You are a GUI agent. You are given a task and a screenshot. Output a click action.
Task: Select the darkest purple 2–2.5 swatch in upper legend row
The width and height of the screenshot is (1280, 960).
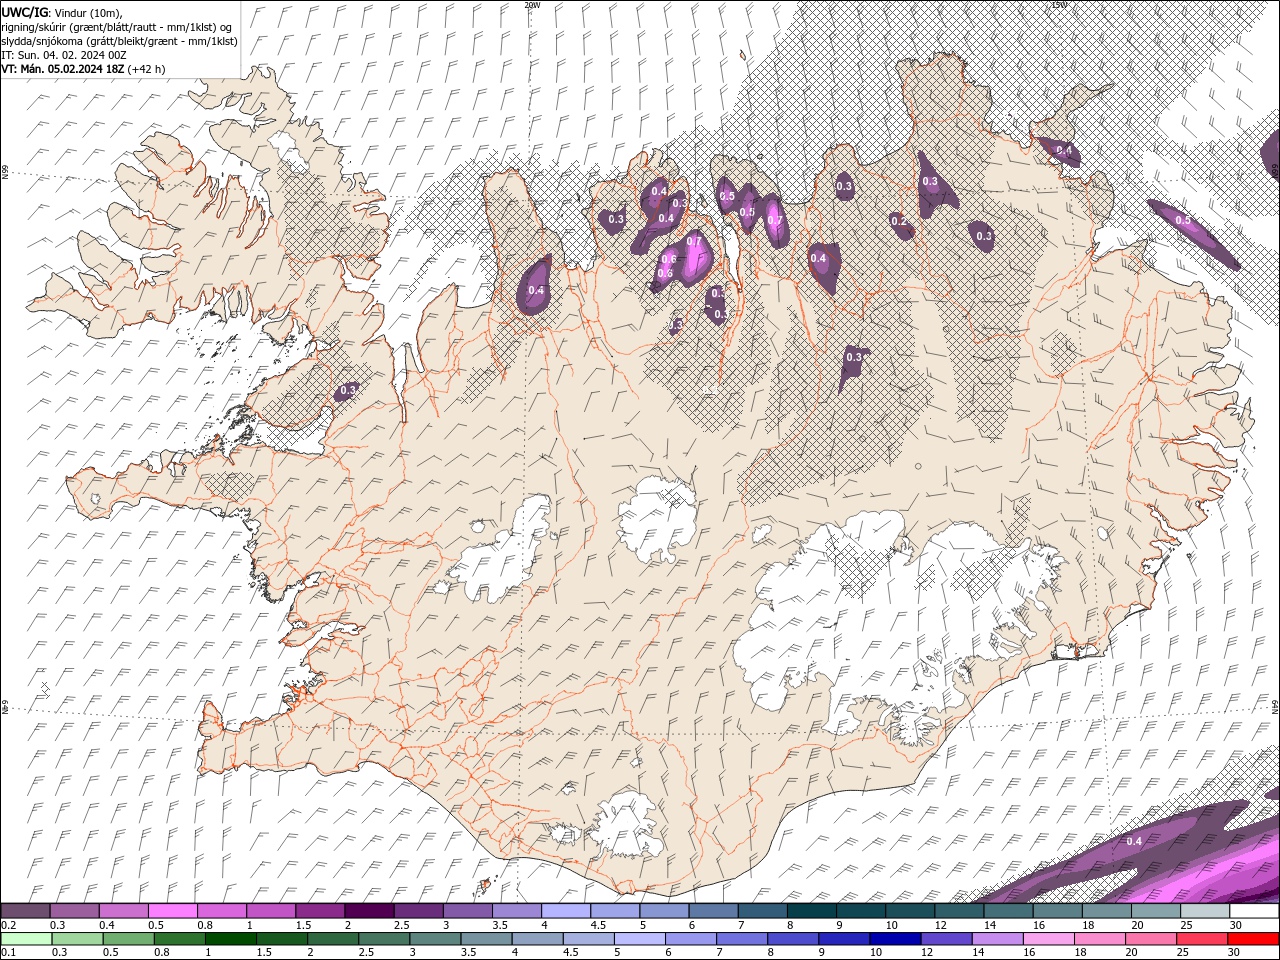pos(369,911)
